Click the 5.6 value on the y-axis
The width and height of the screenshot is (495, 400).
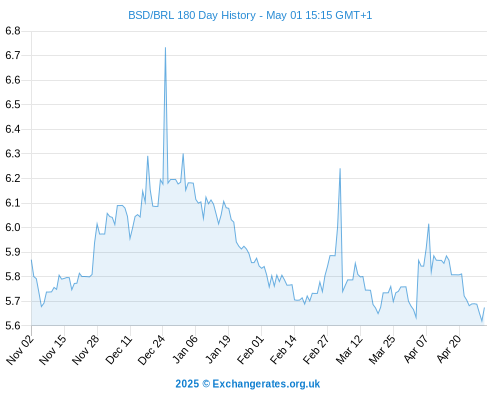(x=13, y=325)
